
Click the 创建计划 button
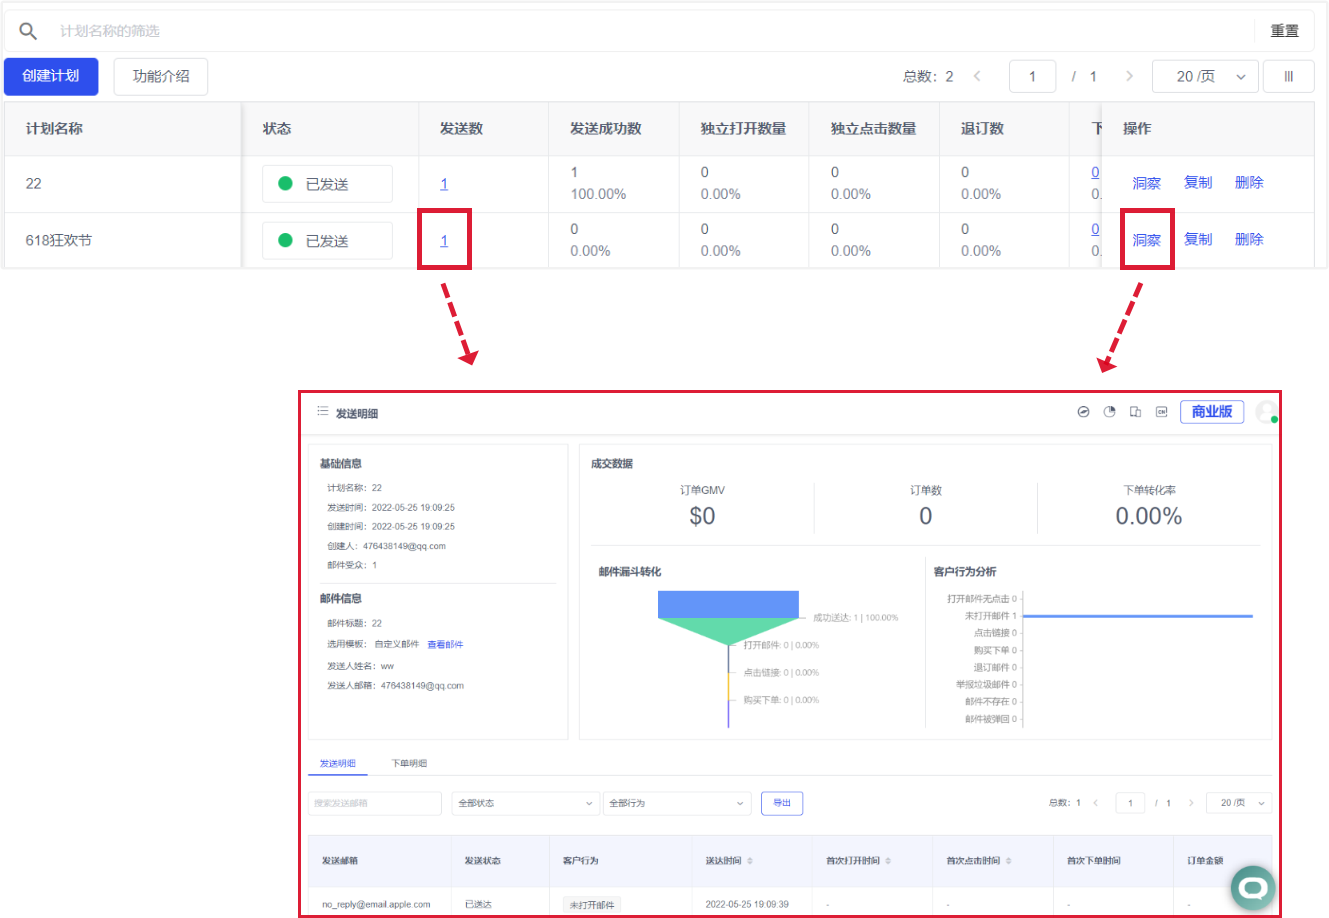[51, 76]
